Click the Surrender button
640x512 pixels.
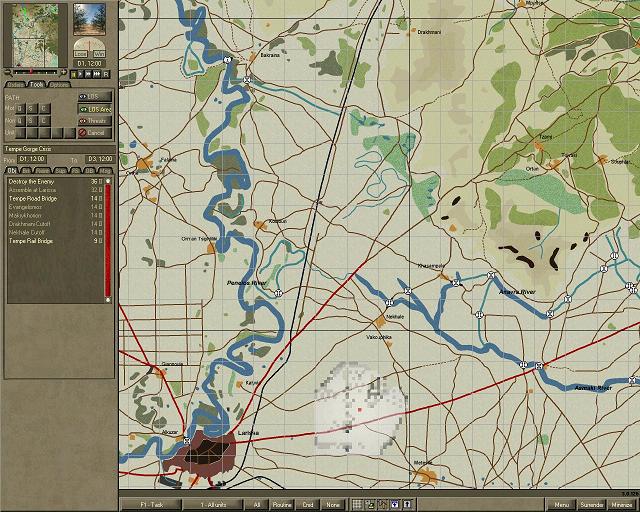point(592,505)
